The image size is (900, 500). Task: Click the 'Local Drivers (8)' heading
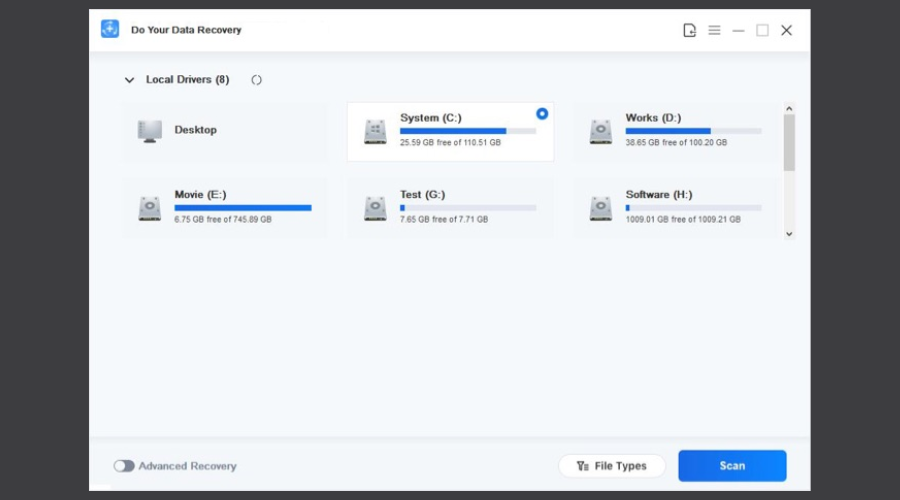(187, 79)
